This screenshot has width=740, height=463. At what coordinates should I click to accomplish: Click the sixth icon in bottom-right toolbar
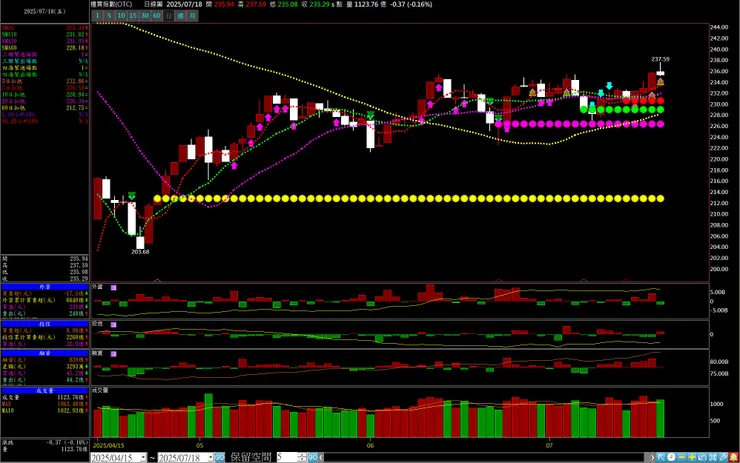point(713,457)
